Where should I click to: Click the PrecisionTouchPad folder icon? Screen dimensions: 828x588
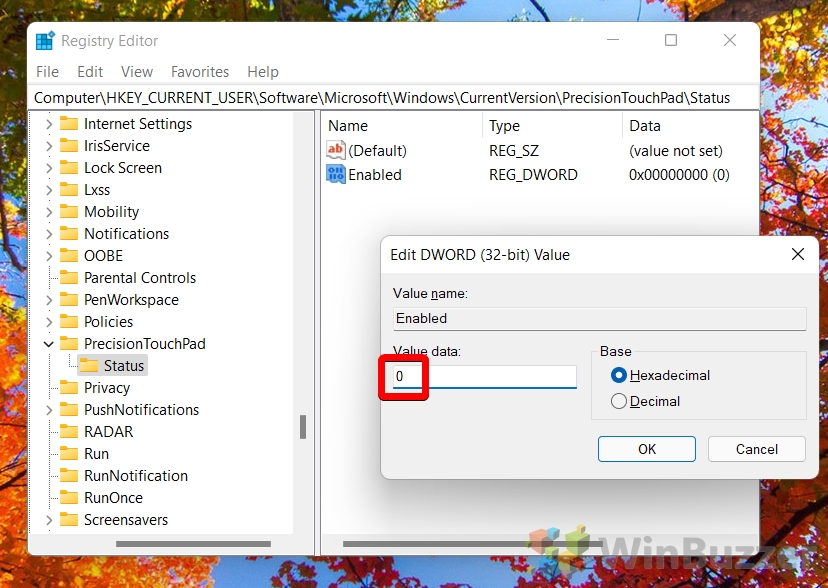pos(69,344)
